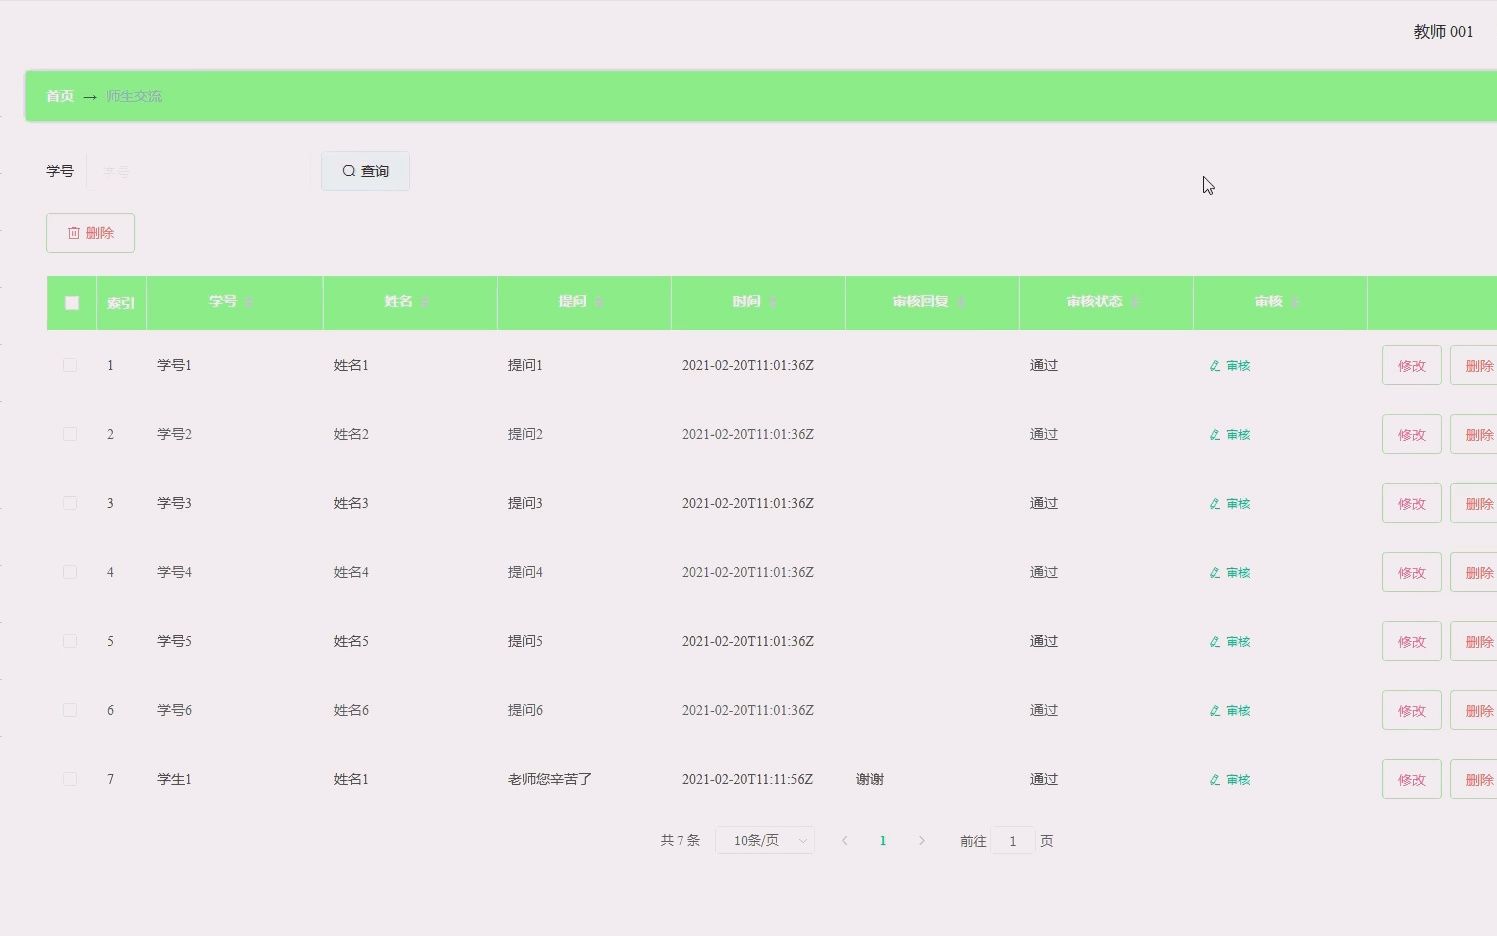Click the previous page chevron in pagination

point(845,840)
